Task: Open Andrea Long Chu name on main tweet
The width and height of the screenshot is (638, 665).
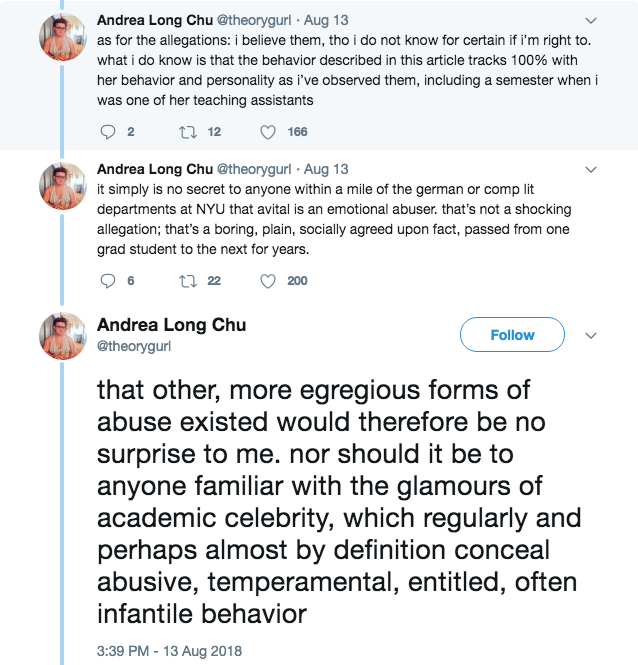Action: 171,325
